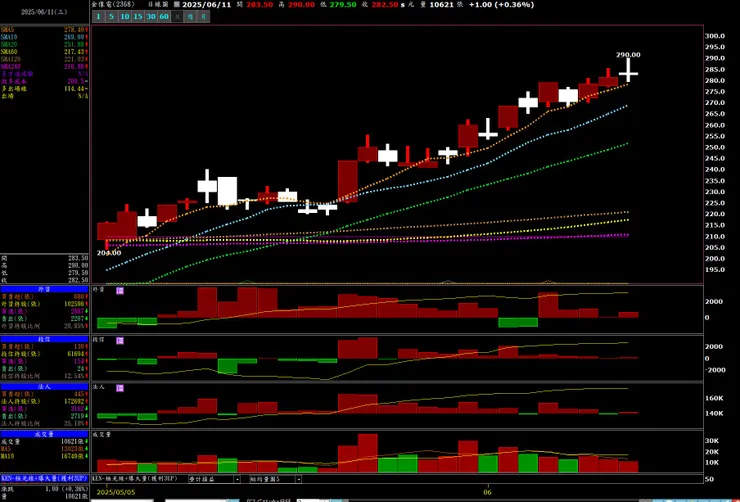This screenshot has height=502, width=740.
Task: Open settings icon of the 法人 sub-chart
Action: (120, 388)
